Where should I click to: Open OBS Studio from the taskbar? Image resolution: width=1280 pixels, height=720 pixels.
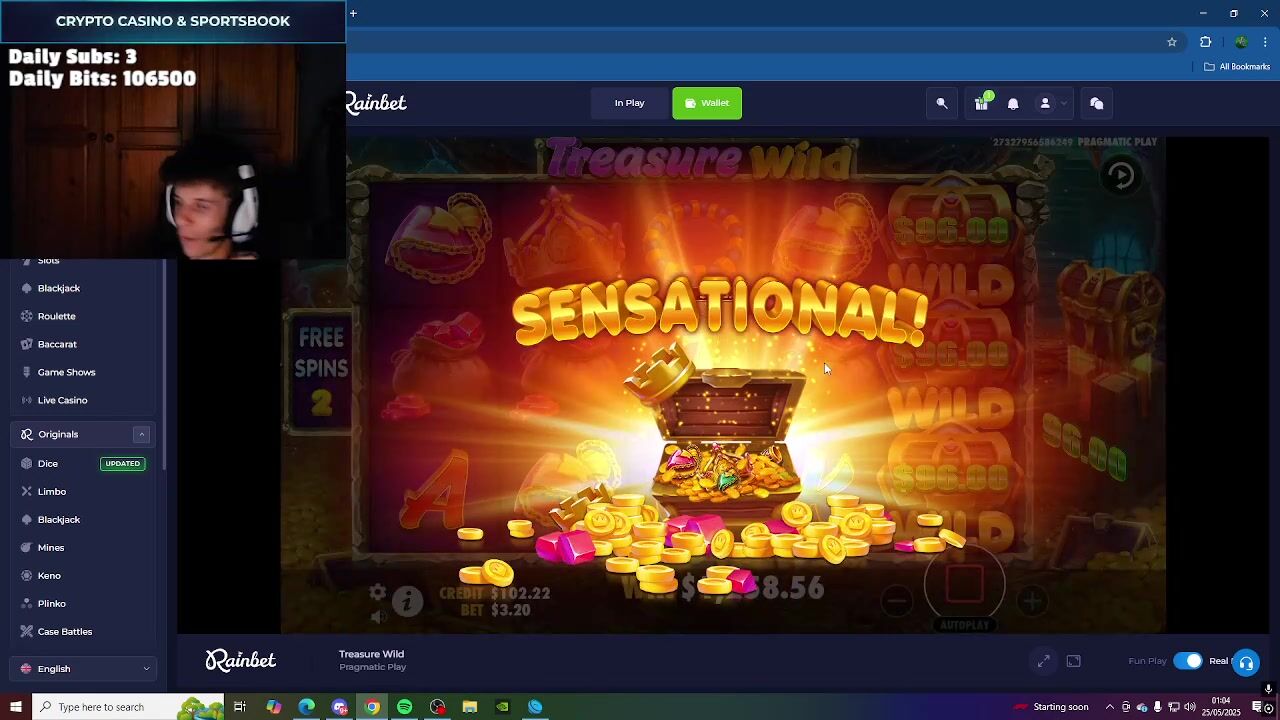437,707
